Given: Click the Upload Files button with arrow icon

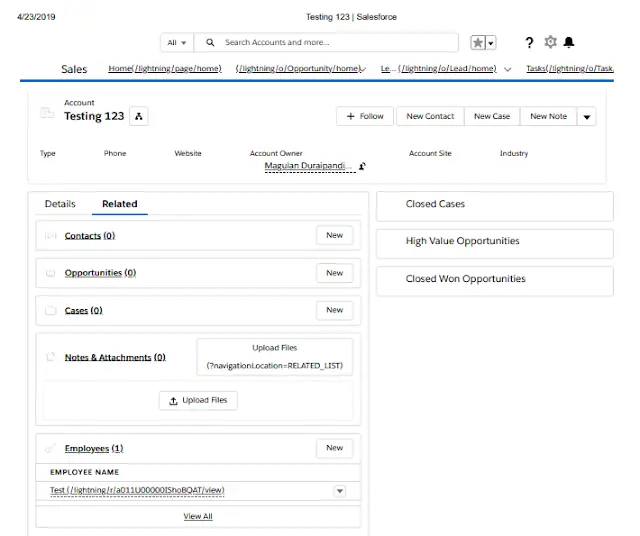Looking at the screenshot, I should coord(198,400).
